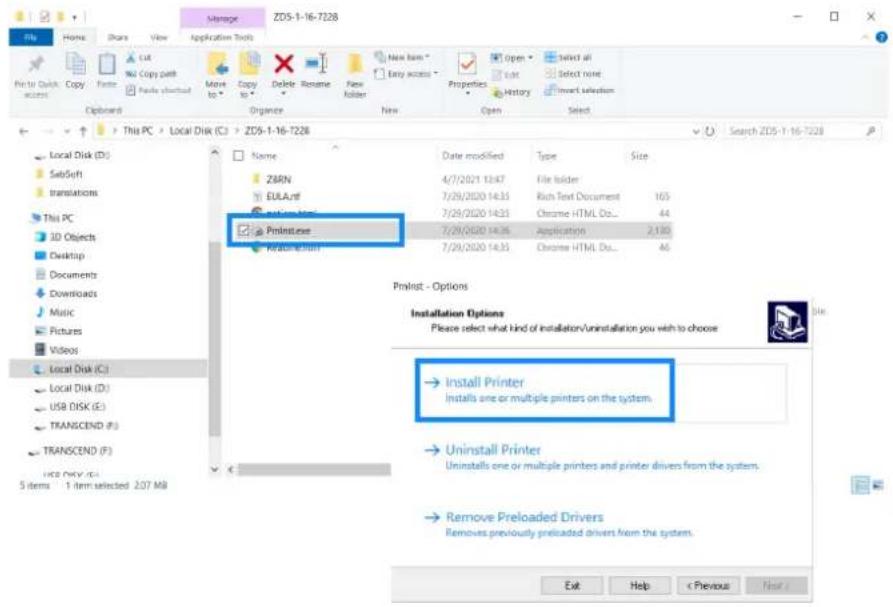Click the Previous button in PrnInst
The width and height of the screenshot is (893, 607).
pos(708,585)
